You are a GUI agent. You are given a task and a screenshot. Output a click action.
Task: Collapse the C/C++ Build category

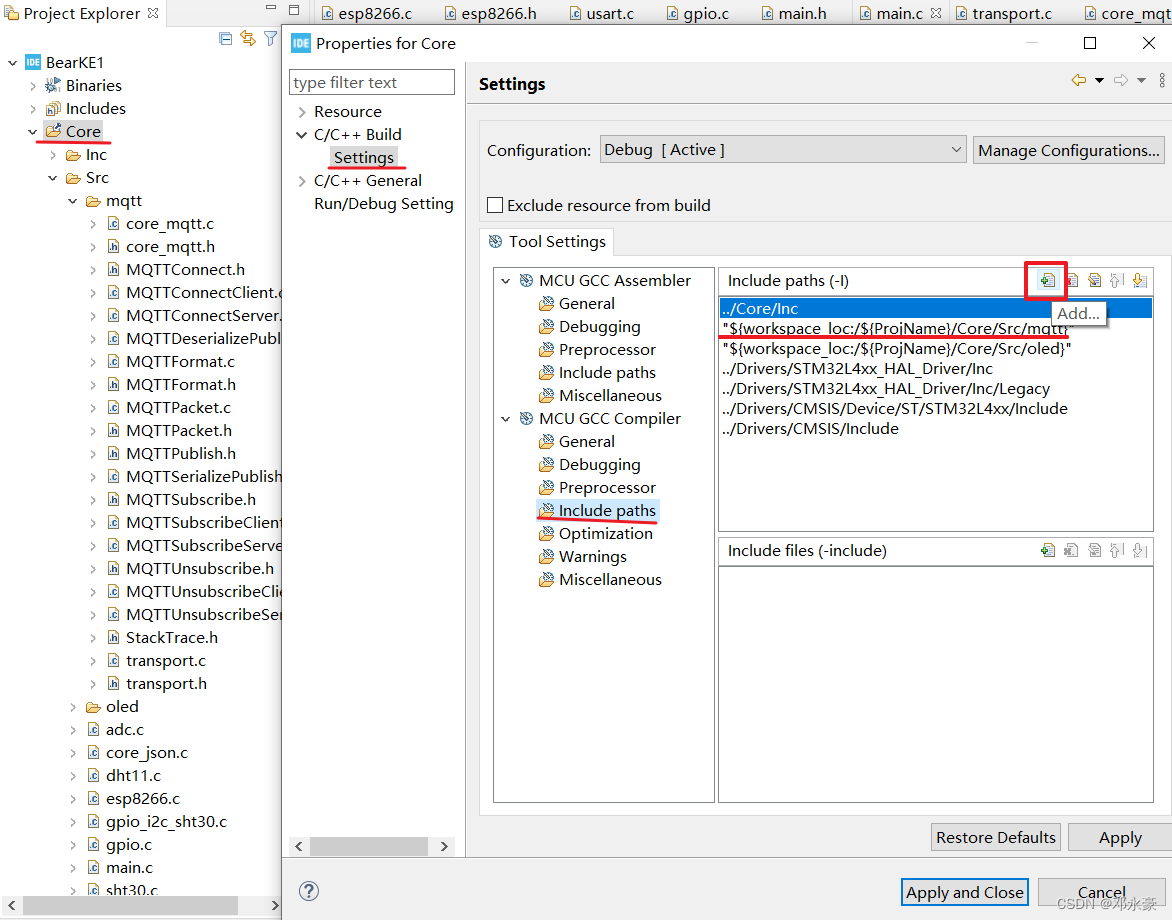(x=302, y=135)
